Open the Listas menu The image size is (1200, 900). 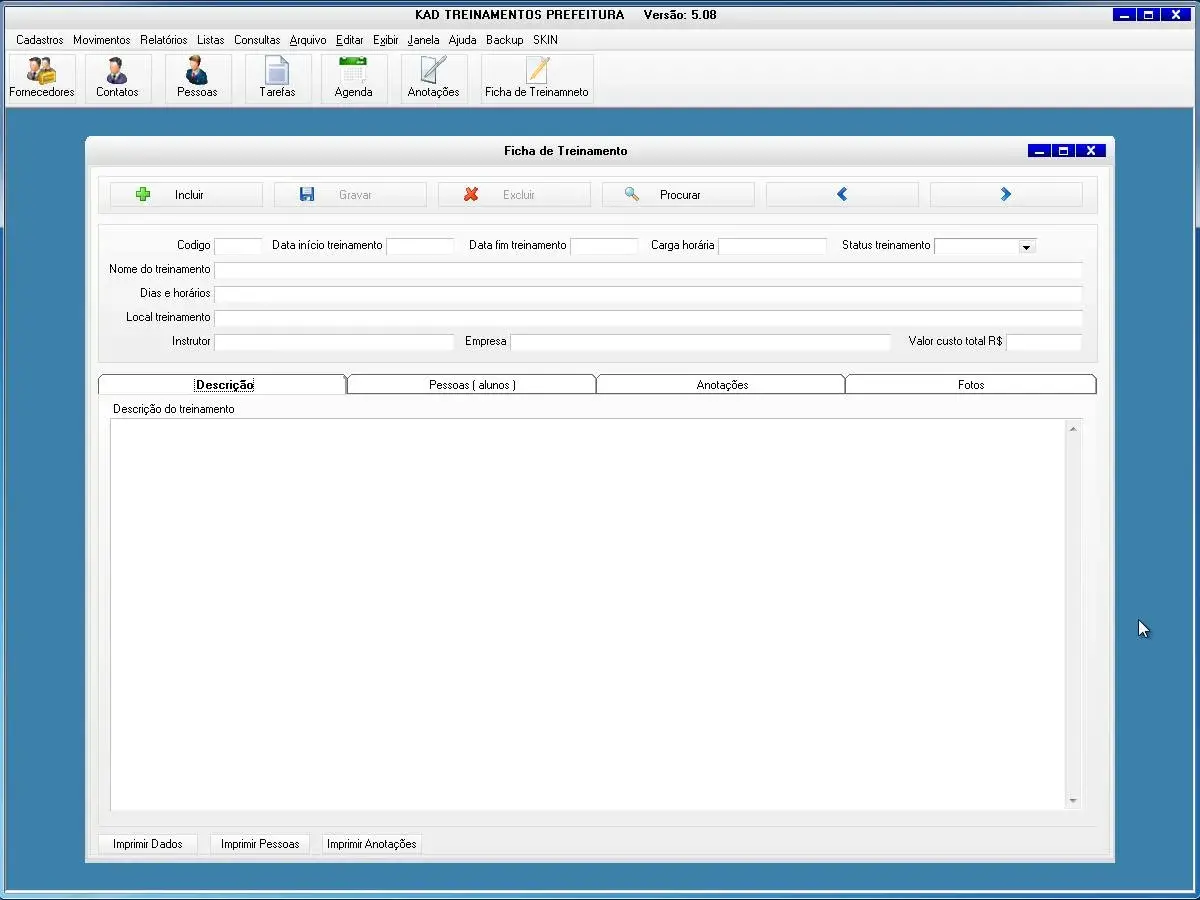coord(211,40)
